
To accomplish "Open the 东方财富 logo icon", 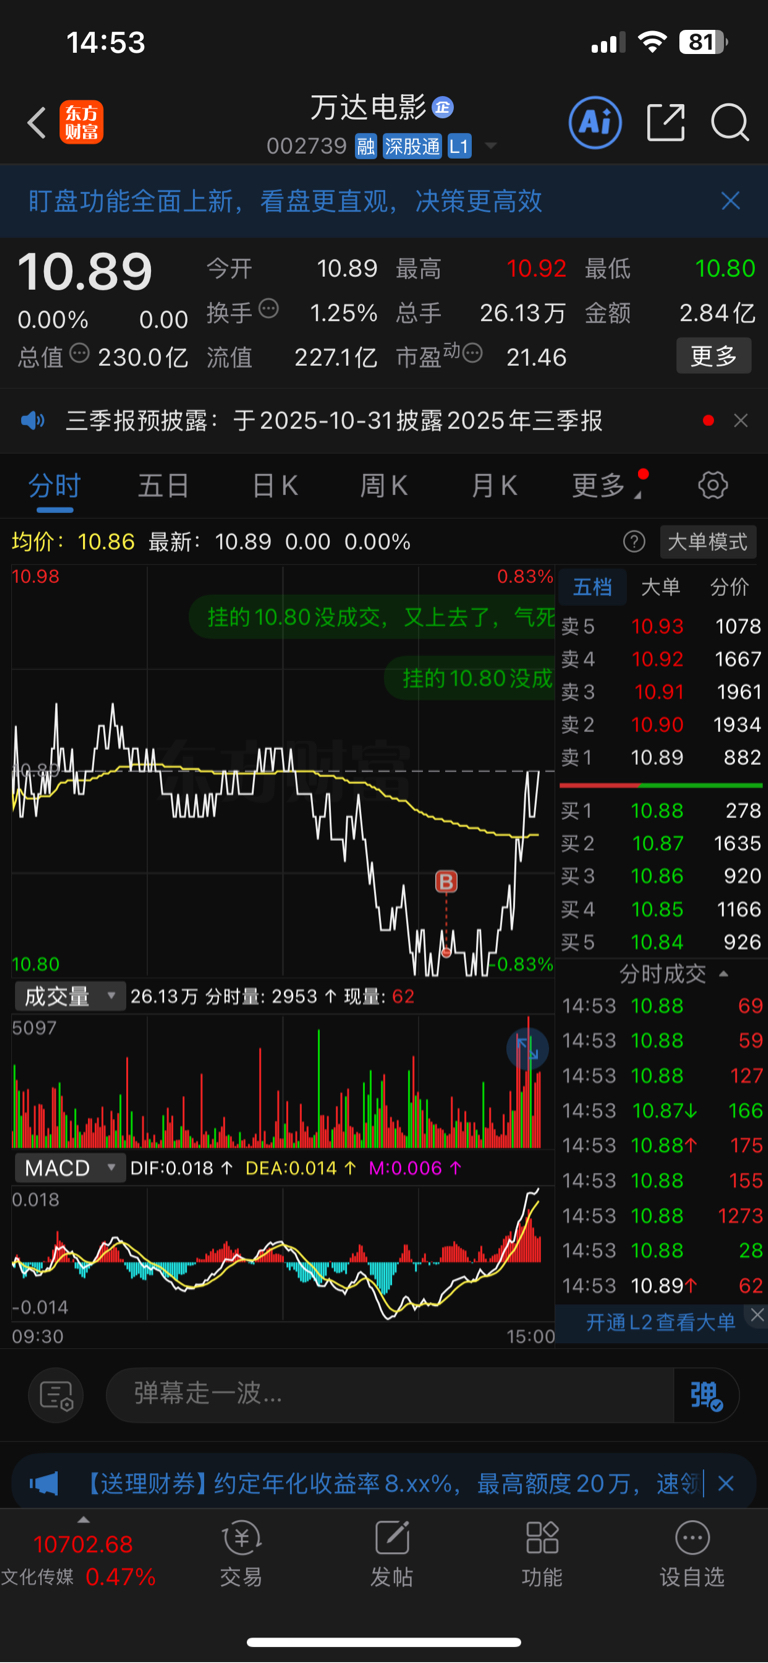I will tap(81, 123).
